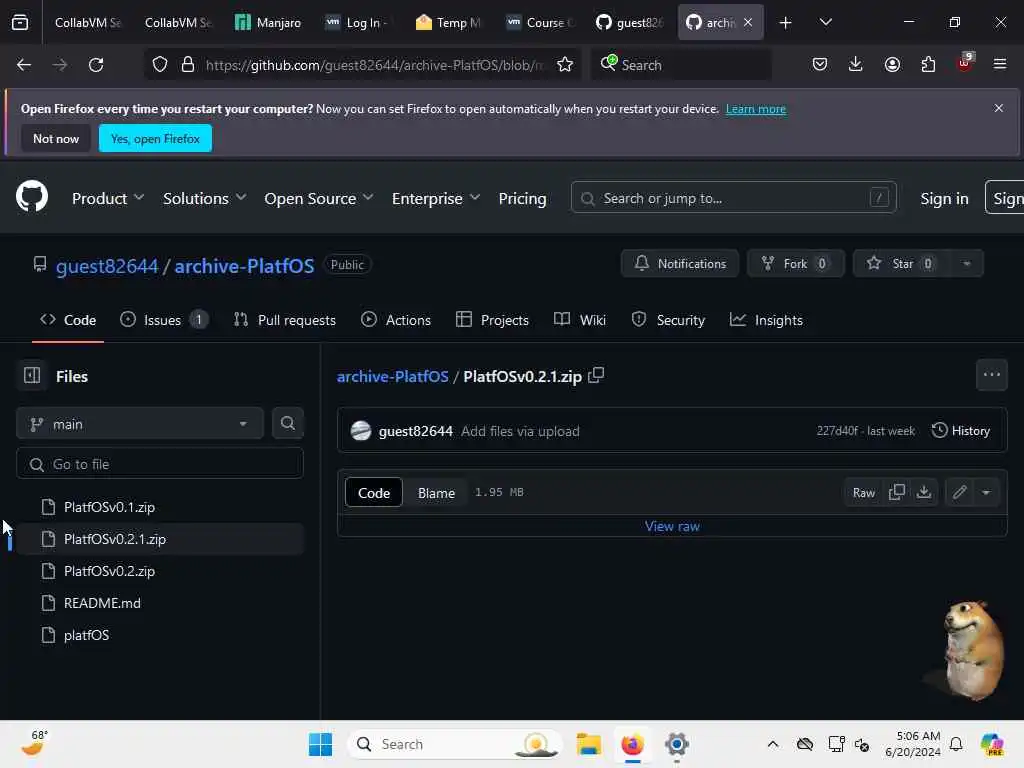
Task: Switch to the Pull requests tab
Action: click(285, 320)
